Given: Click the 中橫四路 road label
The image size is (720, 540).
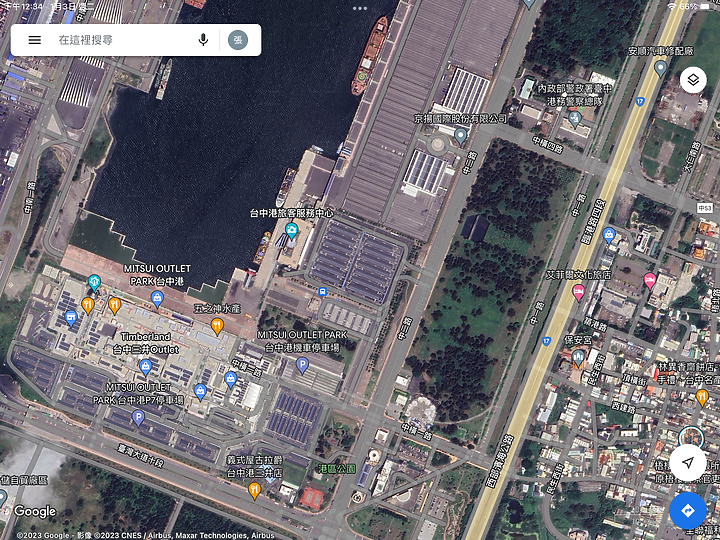Looking at the screenshot, I should point(548,145).
